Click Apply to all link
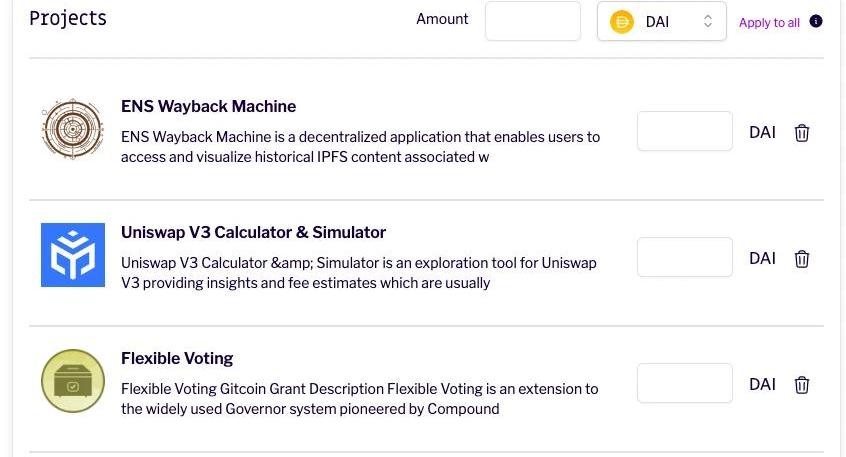This screenshot has height=457, width=846. pos(769,23)
